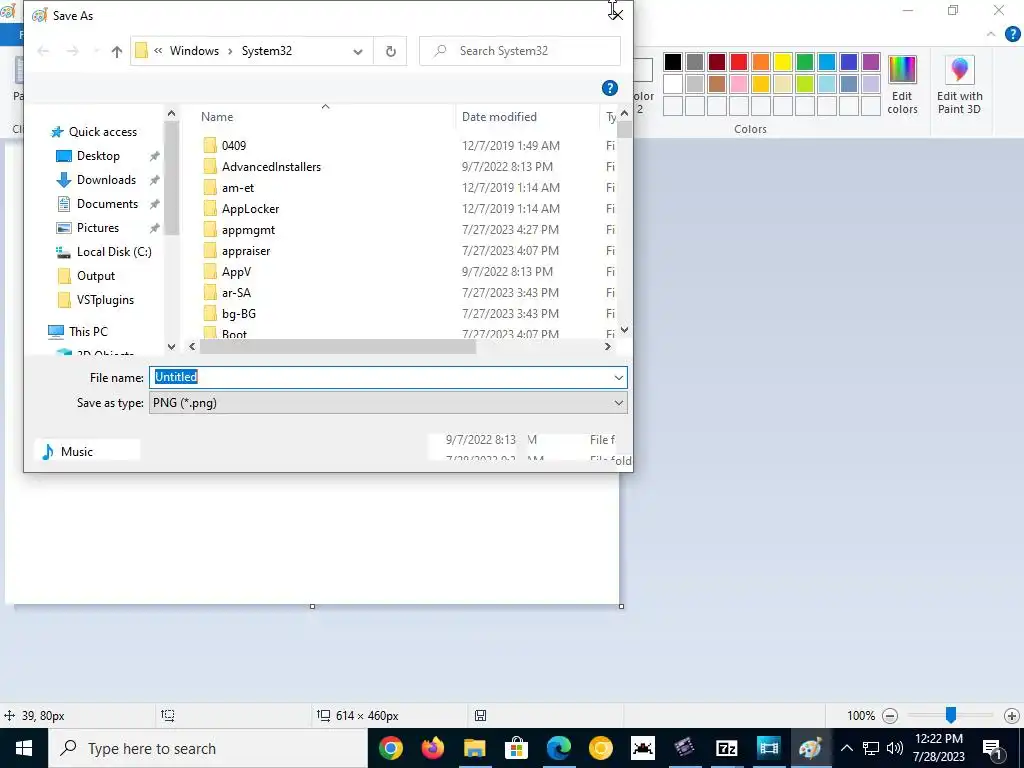Viewport: 1024px width, 768px height.
Task: Open Microsoft Store from taskbar
Action: [517, 748]
